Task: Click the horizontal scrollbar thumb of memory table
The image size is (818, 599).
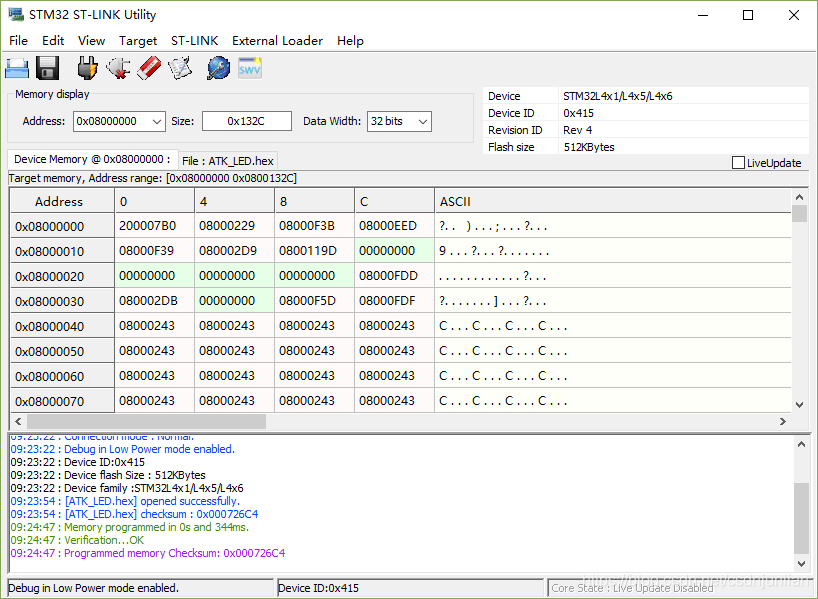Action: tap(146, 421)
